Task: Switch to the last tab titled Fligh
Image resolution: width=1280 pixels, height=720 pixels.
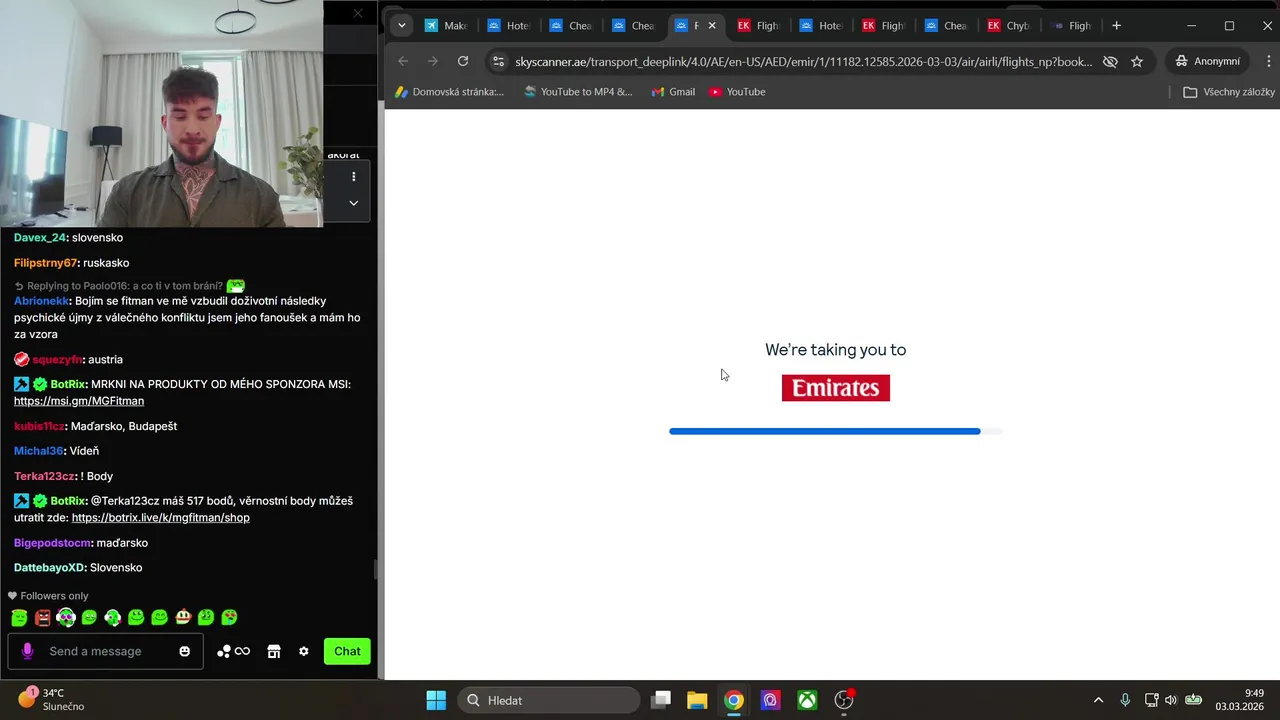Action: point(1071,25)
